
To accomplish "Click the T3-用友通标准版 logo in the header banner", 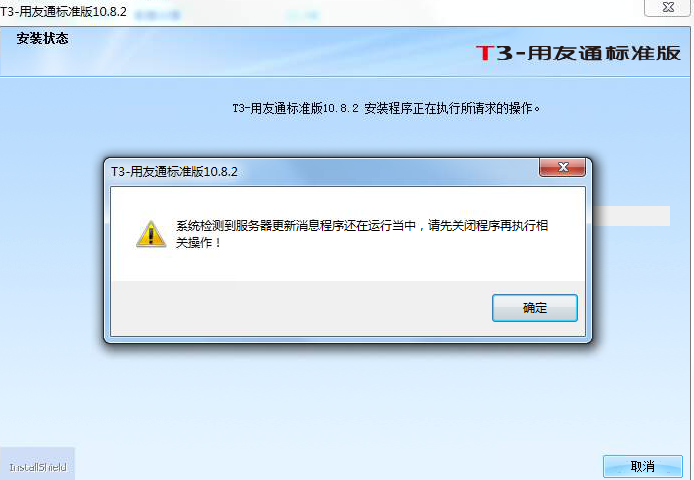I will 578,53.
